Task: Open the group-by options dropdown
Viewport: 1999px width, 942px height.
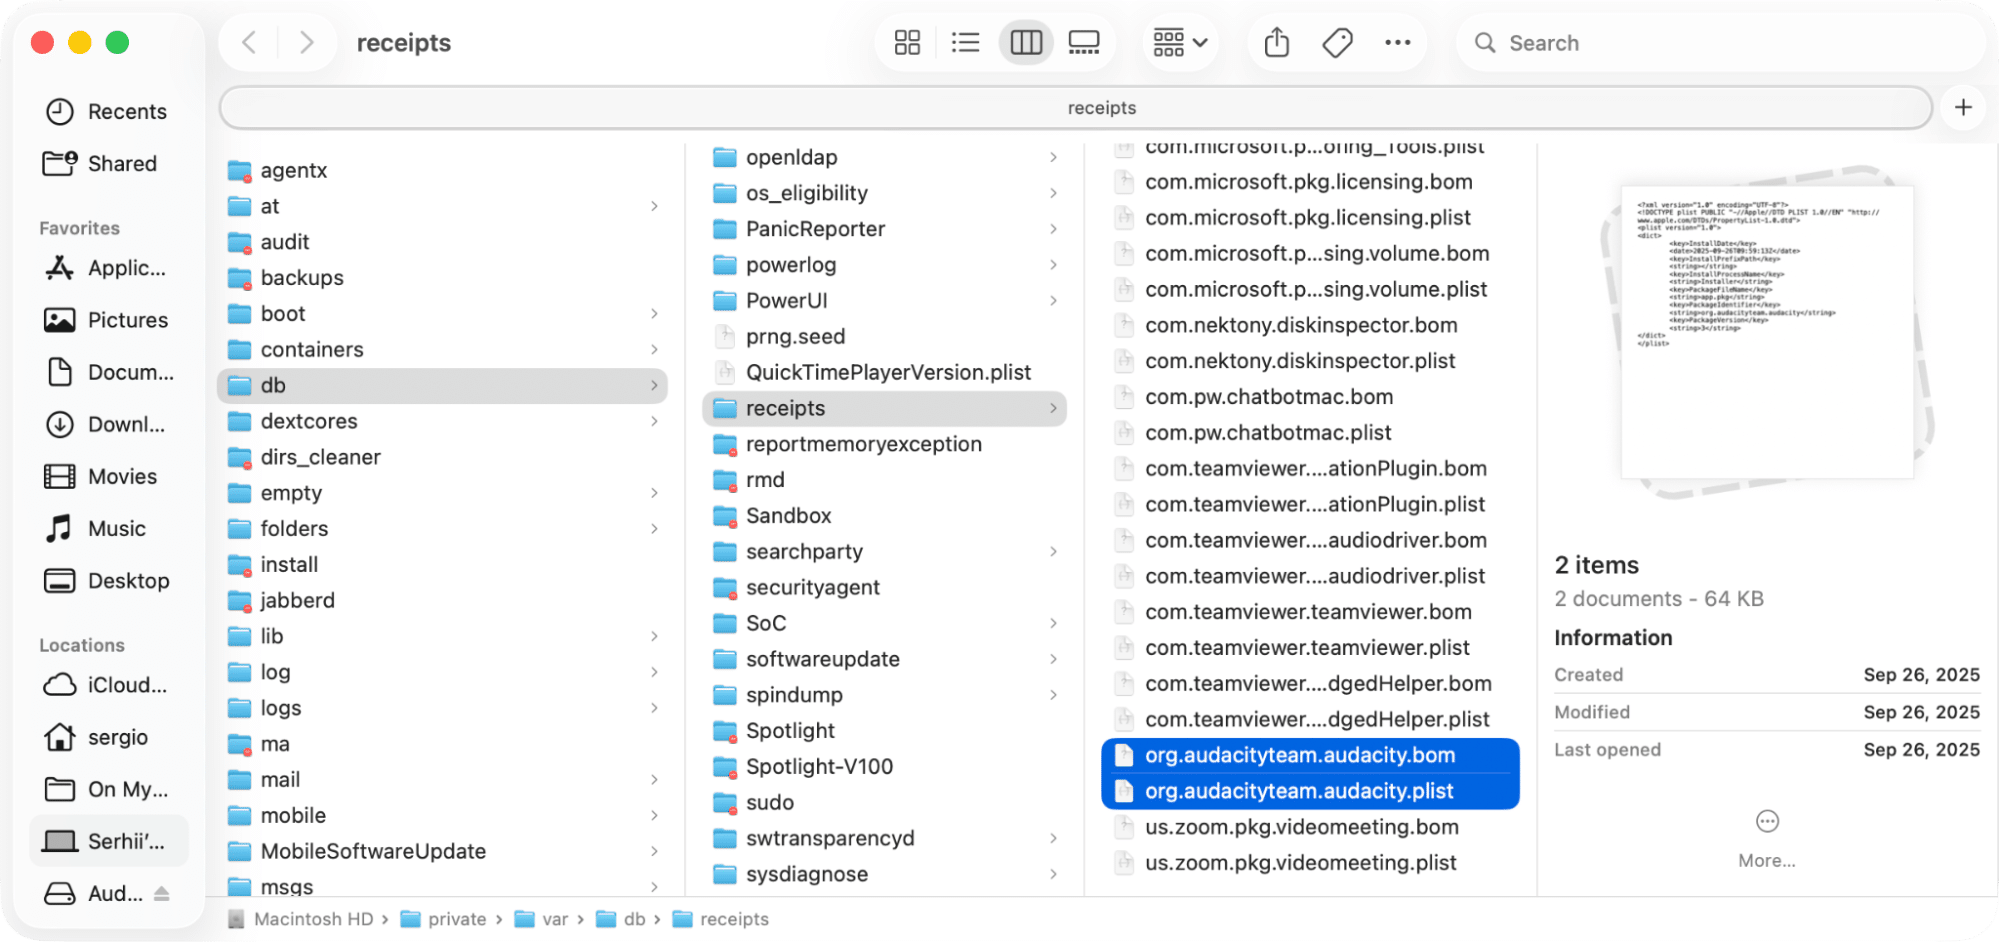Action: point(1180,43)
